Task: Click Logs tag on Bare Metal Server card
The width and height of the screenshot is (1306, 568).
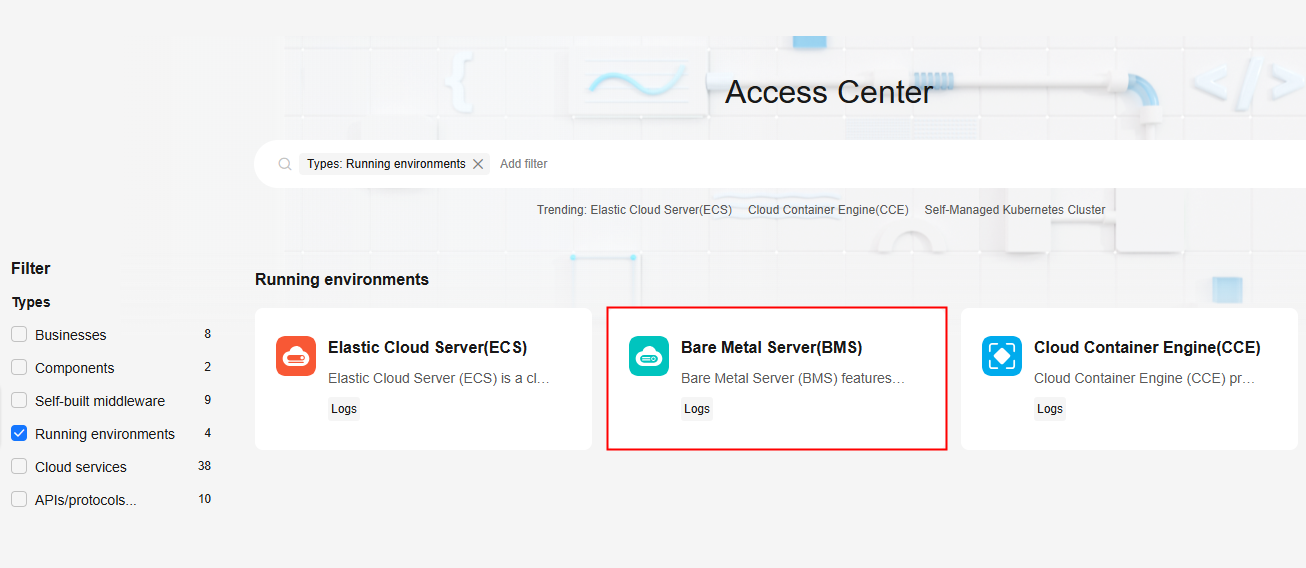Action: [697, 409]
